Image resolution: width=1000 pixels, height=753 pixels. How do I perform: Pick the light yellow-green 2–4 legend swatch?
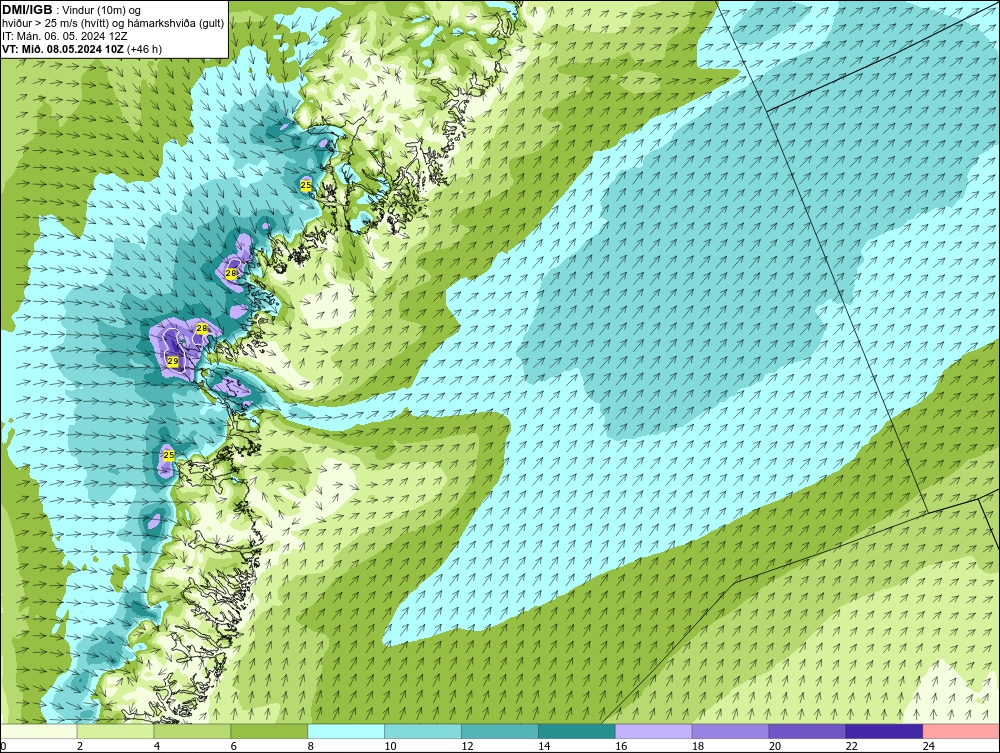[x=115, y=731]
